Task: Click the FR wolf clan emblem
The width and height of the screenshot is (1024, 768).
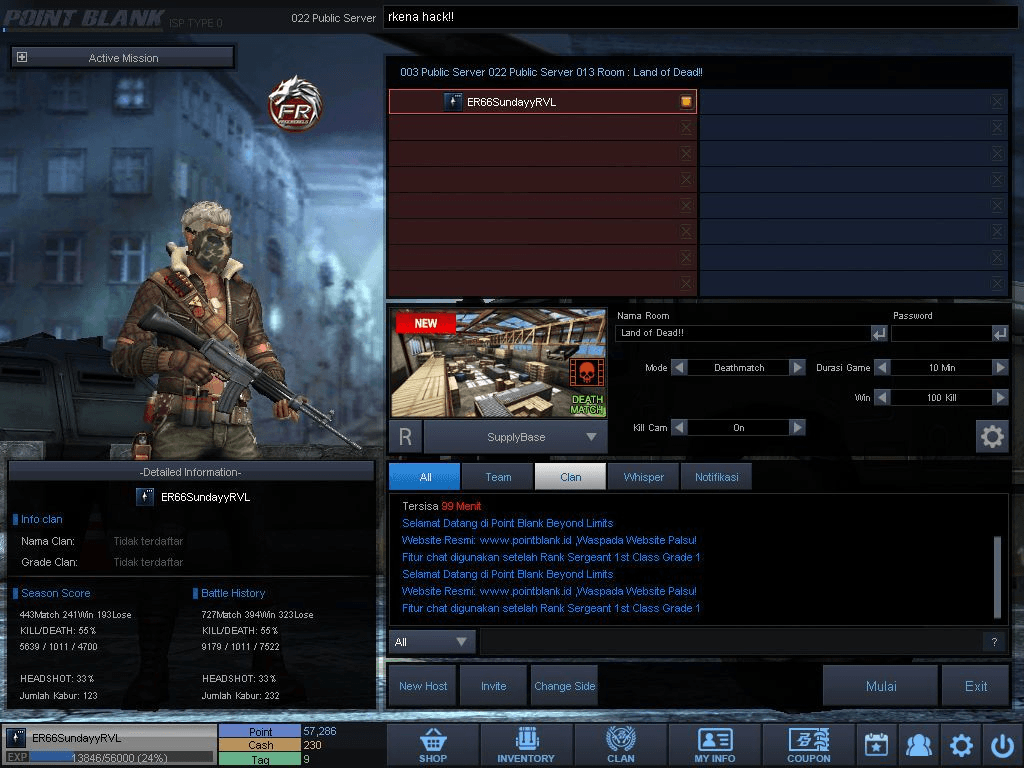Action: click(295, 104)
